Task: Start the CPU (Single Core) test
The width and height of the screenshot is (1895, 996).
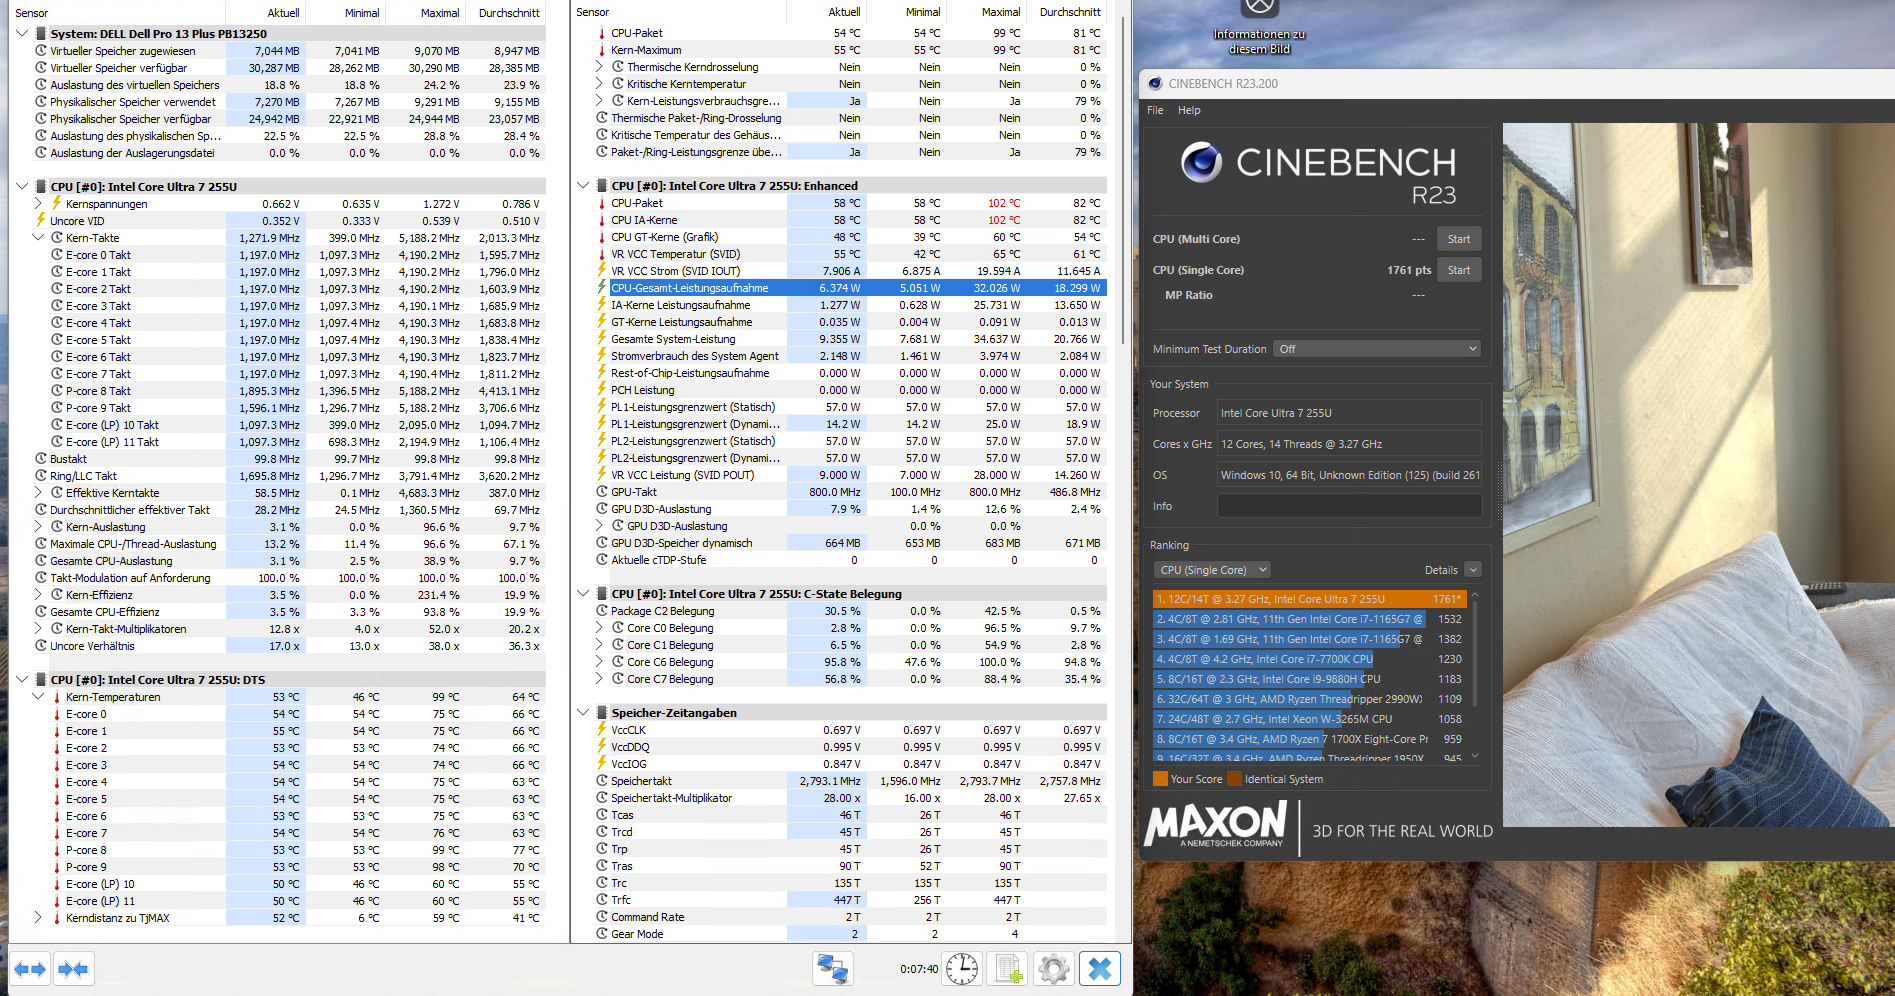Action: pos(1459,270)
